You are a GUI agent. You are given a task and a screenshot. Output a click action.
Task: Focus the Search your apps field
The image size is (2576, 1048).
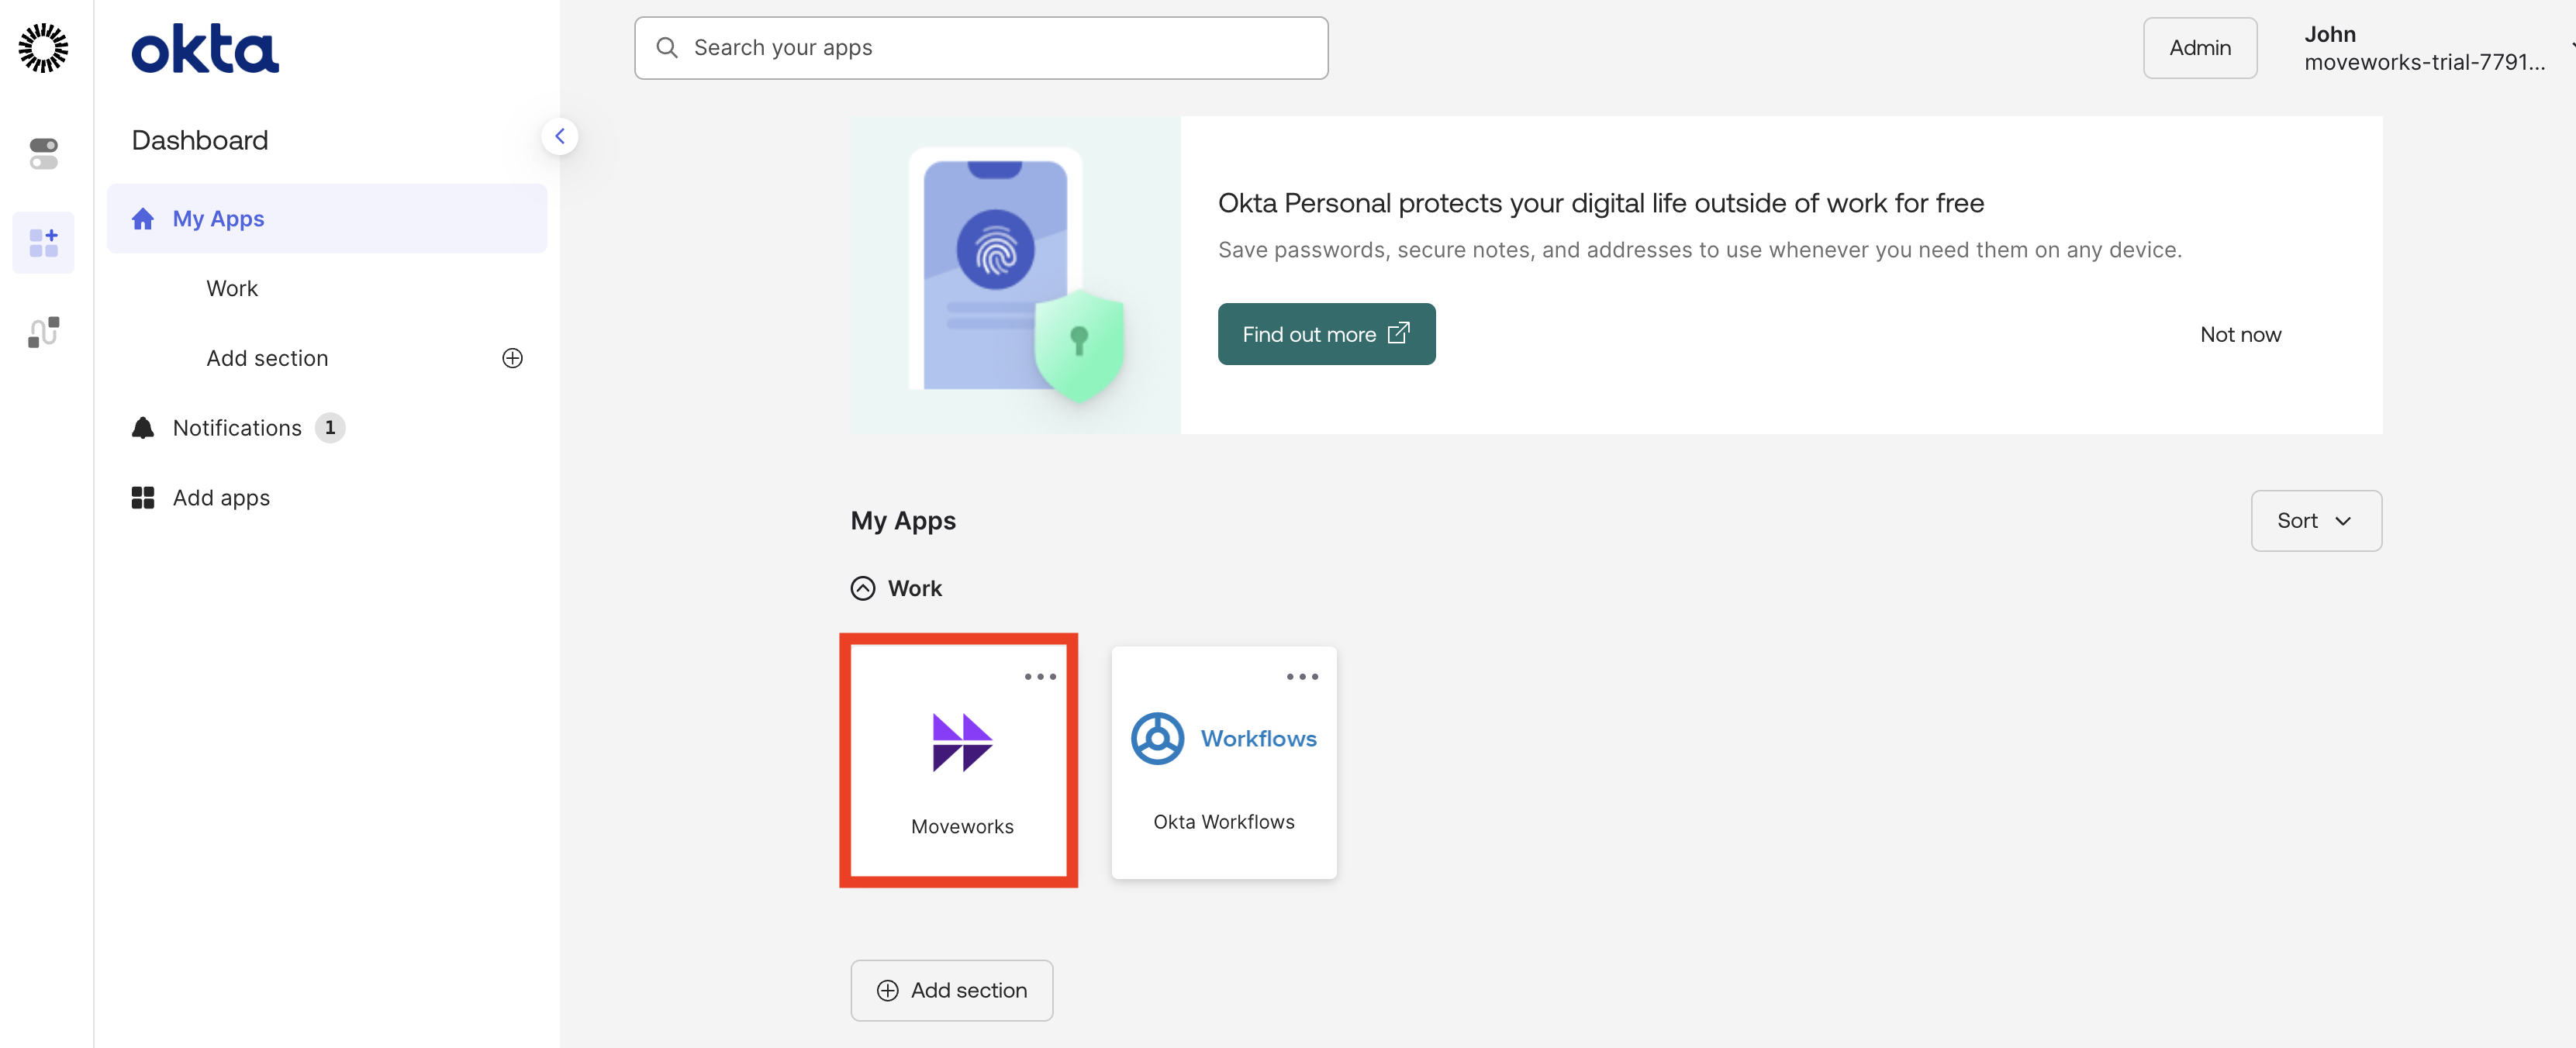point(980,48)
